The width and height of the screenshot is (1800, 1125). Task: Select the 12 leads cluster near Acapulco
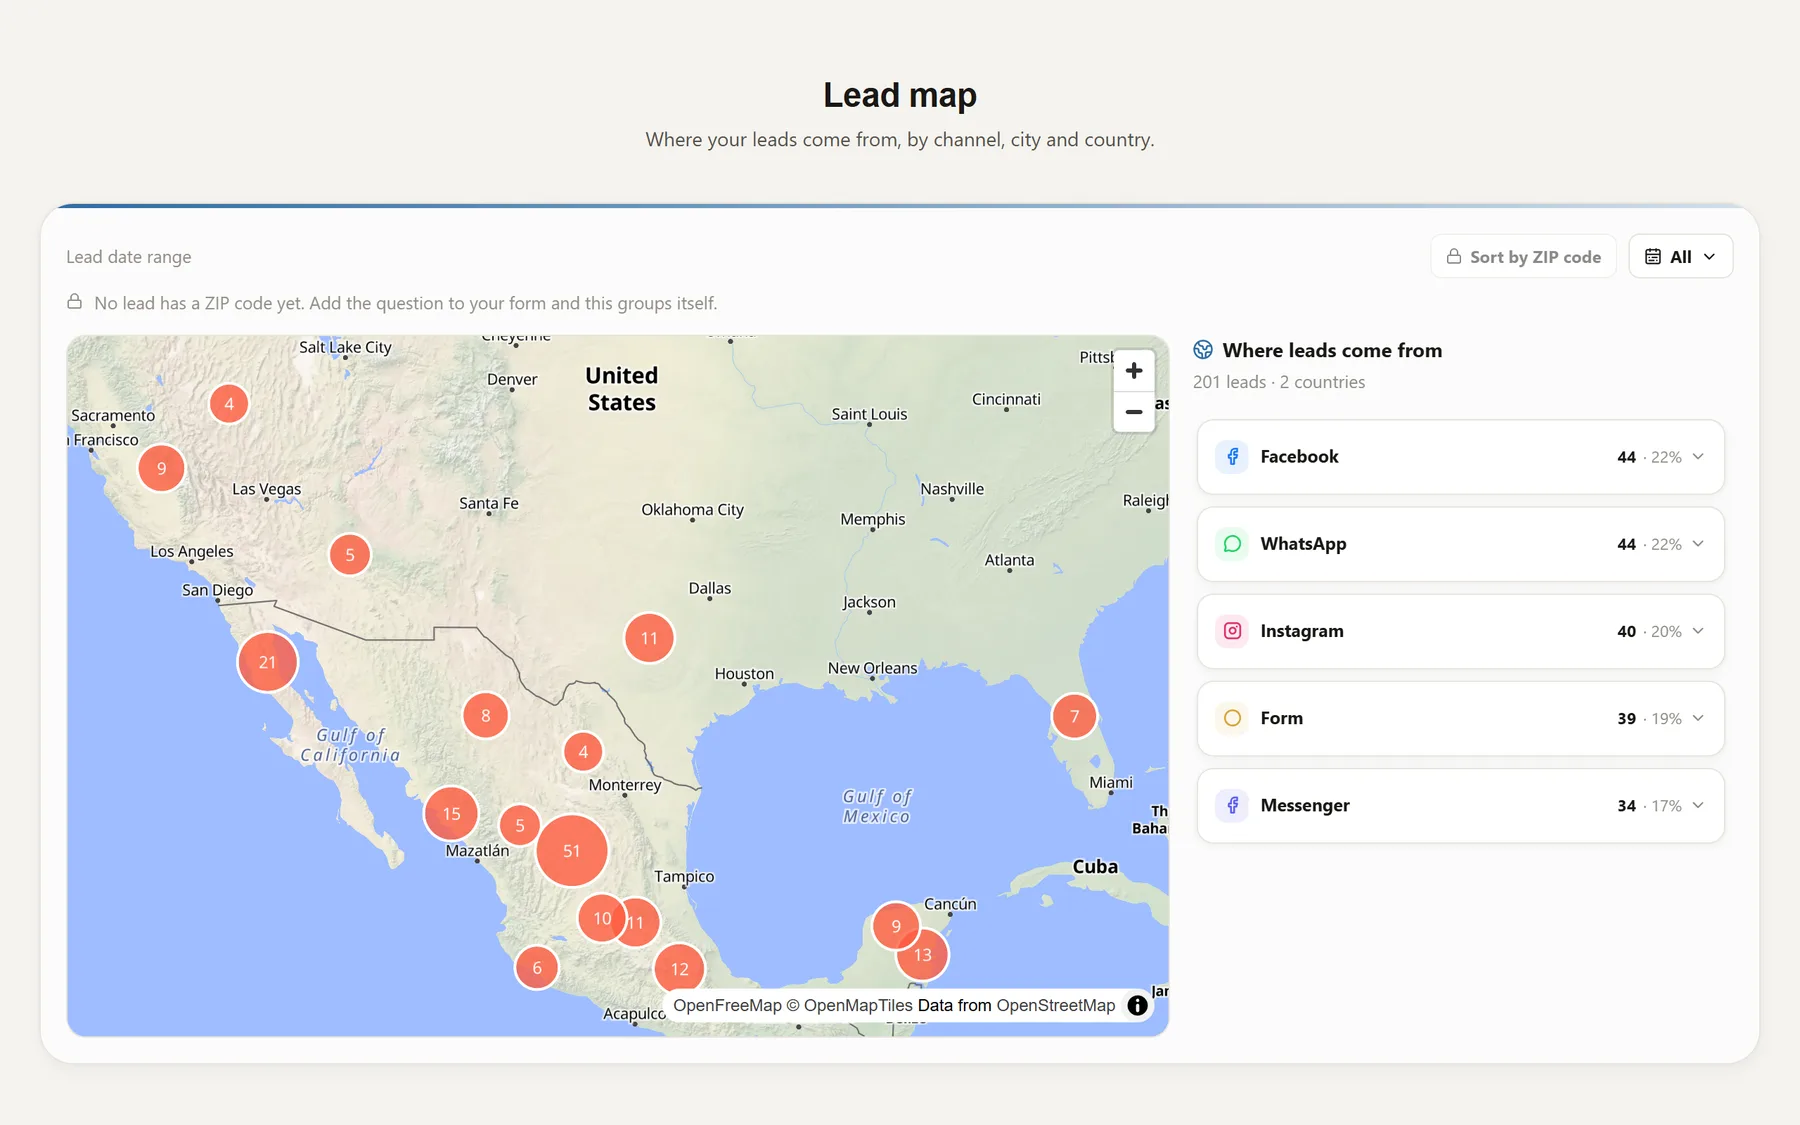tap(680, 969)
